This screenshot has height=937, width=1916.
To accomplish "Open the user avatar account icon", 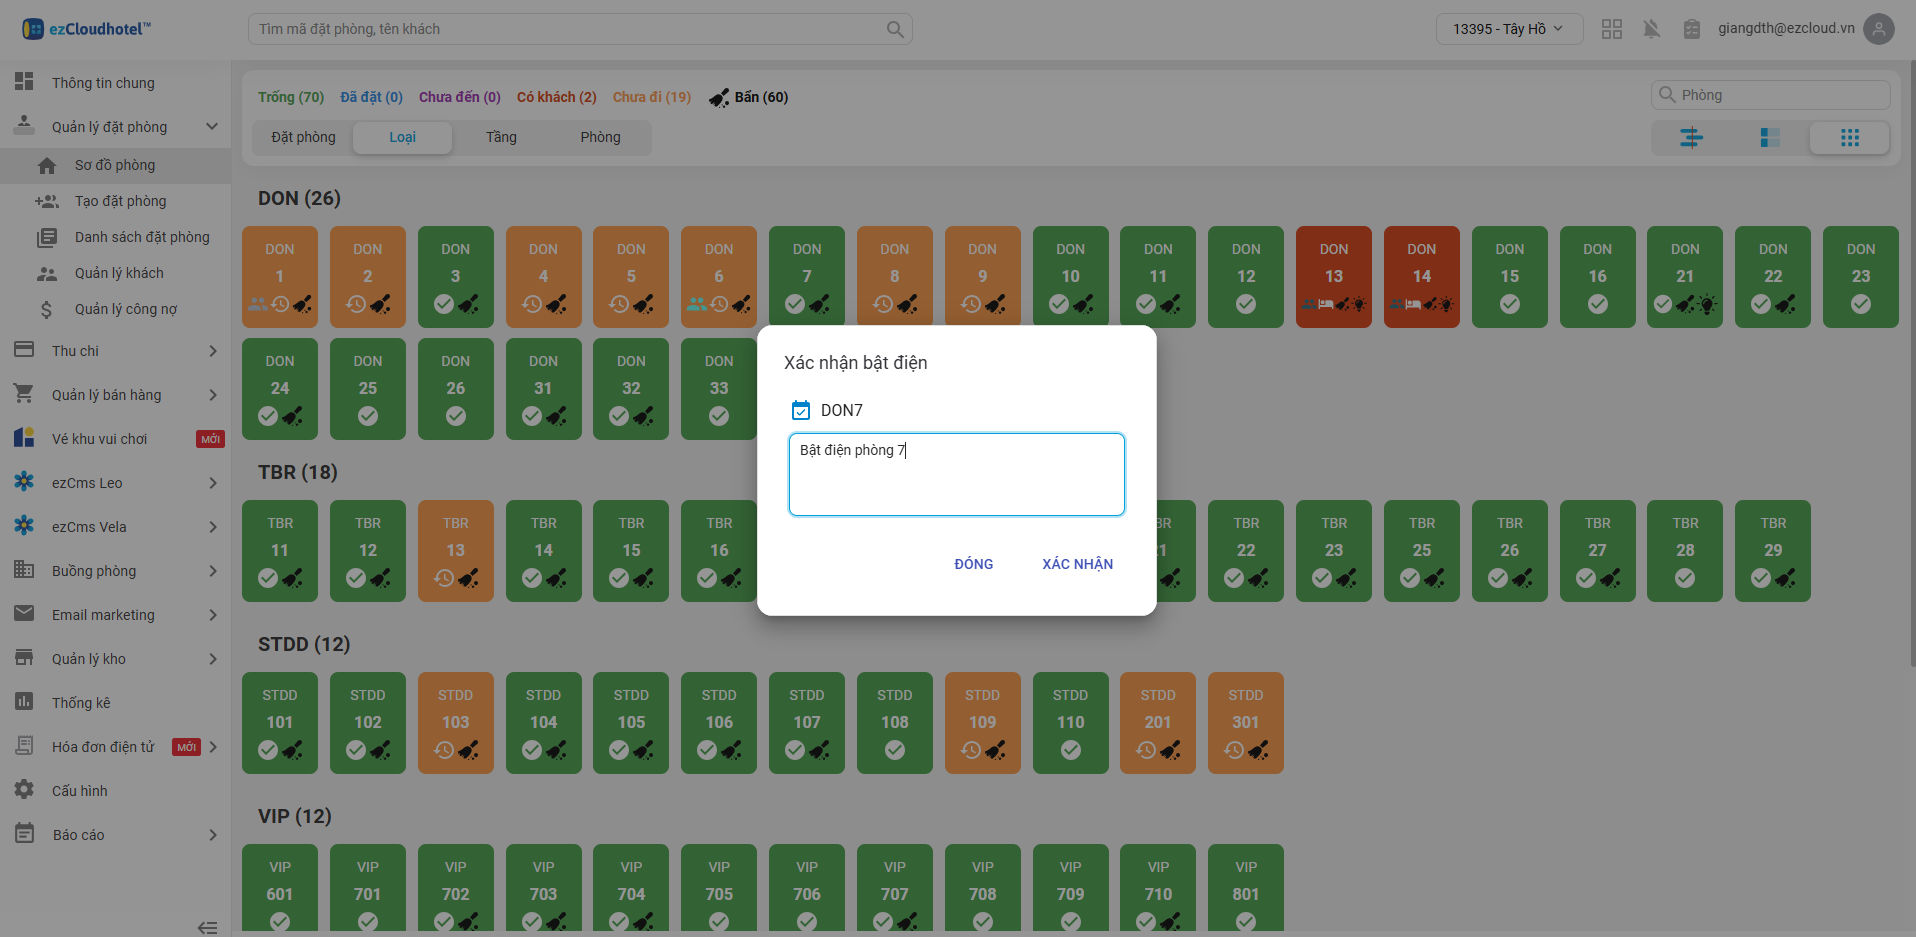I will click(1879, 29).
